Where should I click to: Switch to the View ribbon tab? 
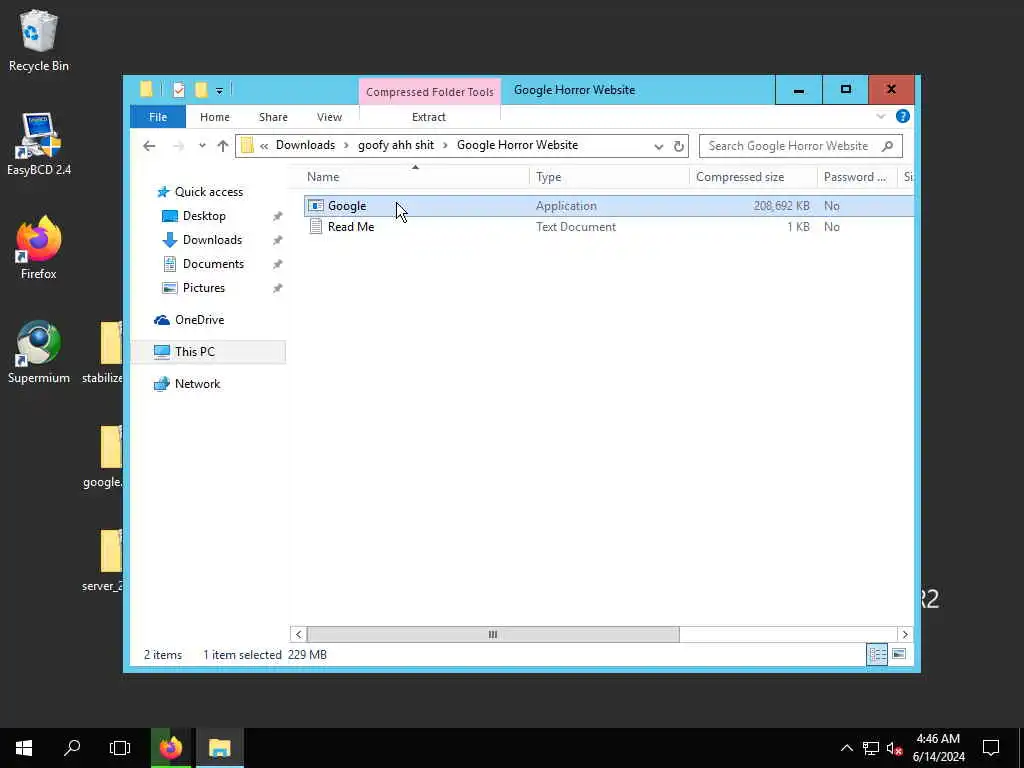tap(329, 117)
